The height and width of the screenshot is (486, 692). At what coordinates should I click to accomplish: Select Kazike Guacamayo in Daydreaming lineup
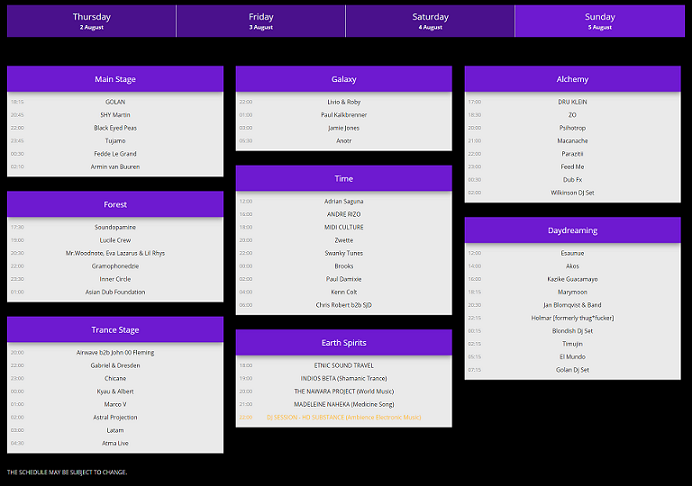572,279
